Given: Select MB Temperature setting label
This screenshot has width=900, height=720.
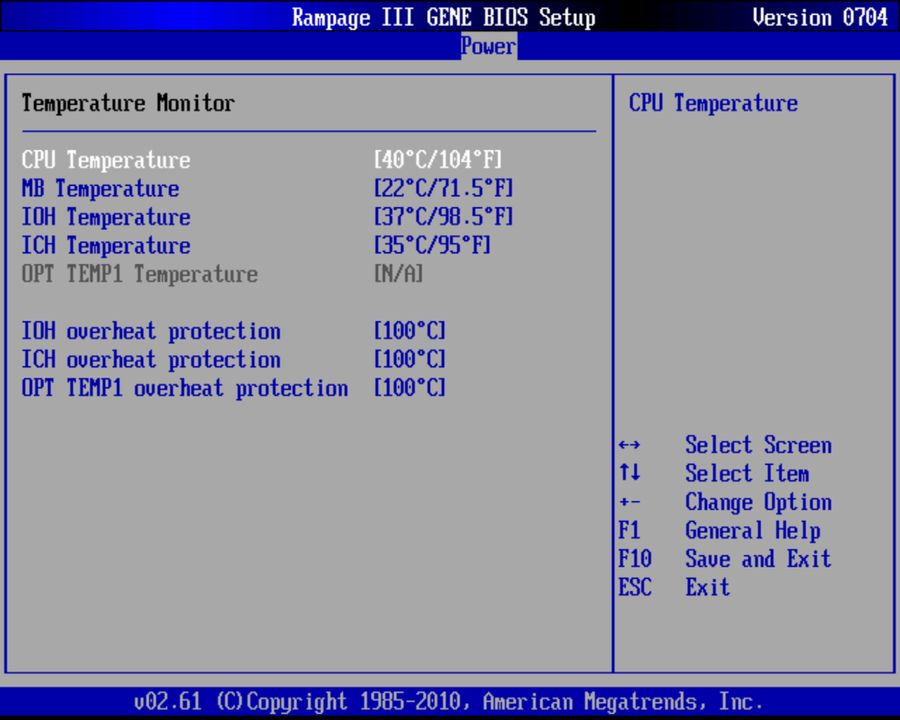Looking at the screenshot, I should [x=100, y=188].
